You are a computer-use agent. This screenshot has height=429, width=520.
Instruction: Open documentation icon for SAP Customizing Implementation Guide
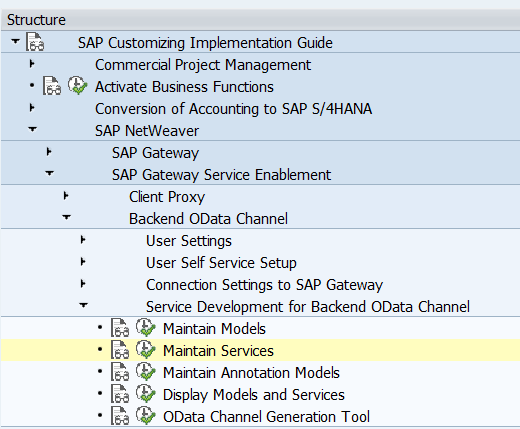point(35,42)
